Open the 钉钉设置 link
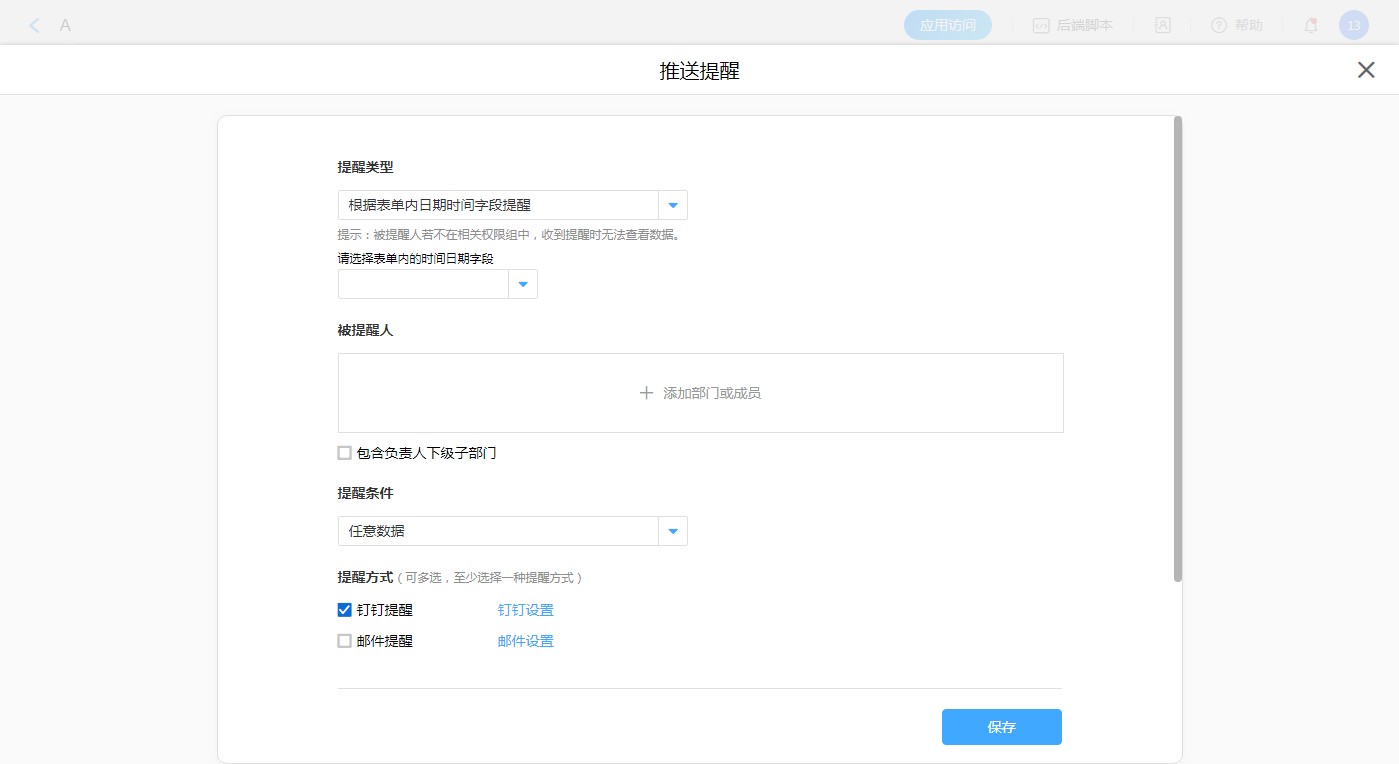 pos(525,610)
